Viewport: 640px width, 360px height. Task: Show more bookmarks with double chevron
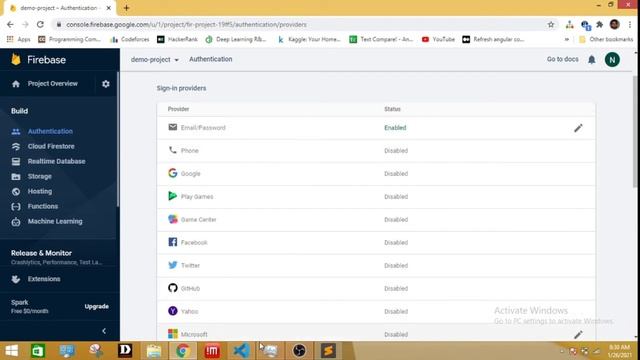[x=567, y=40]
